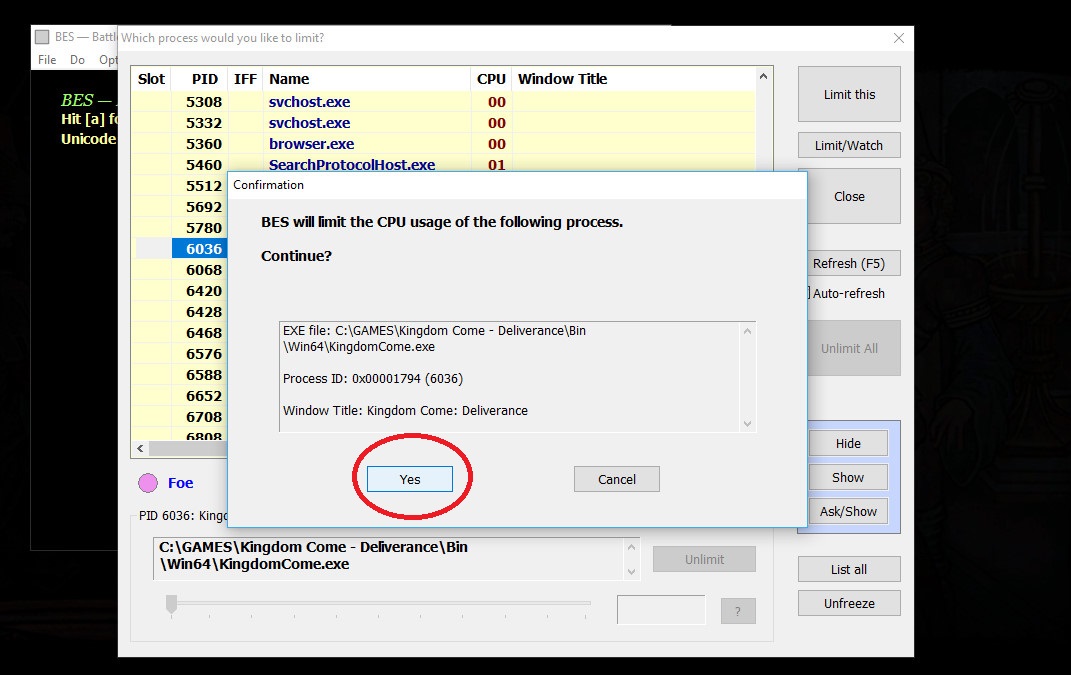
Task: Sort by the Window Title column header
Action: tap(634, 79)
